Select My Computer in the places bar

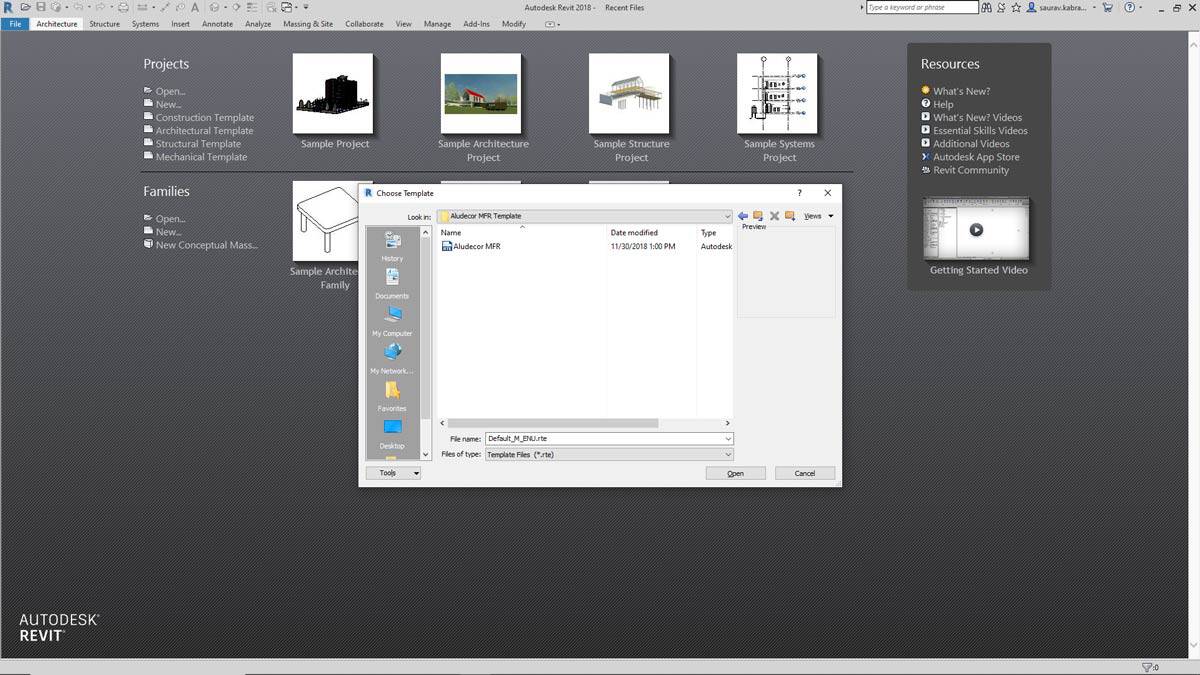(392, 321)
